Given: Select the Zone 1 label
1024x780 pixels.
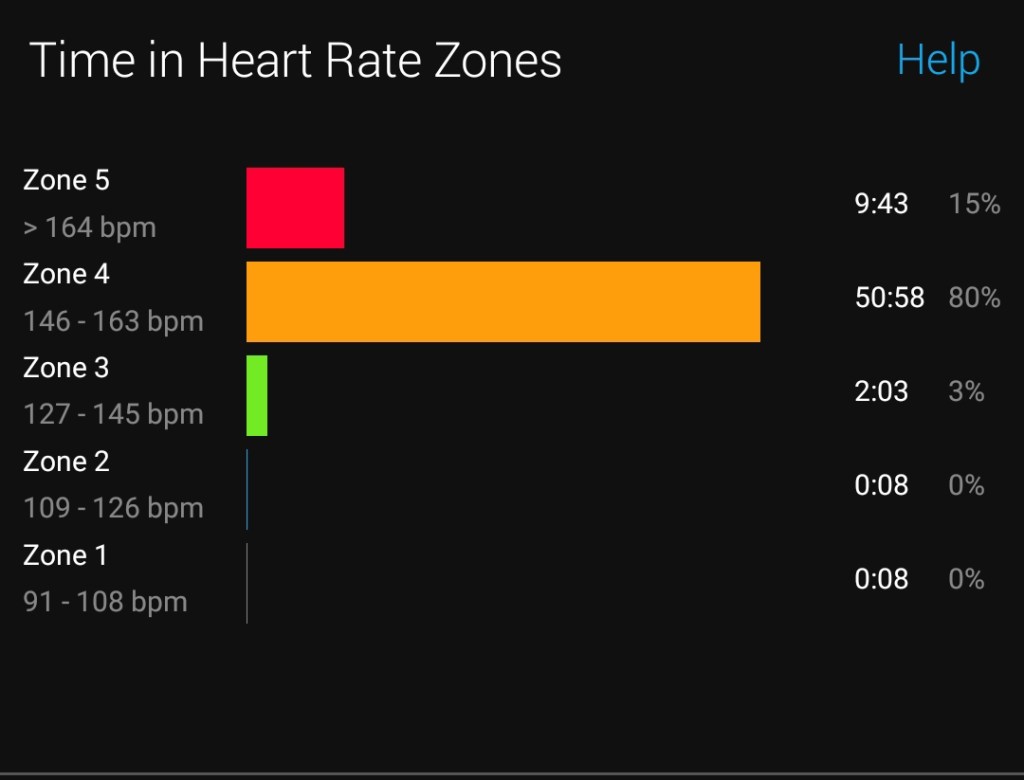Looking at the screenshot, I should pyautogui.click(x=65, y=555).
